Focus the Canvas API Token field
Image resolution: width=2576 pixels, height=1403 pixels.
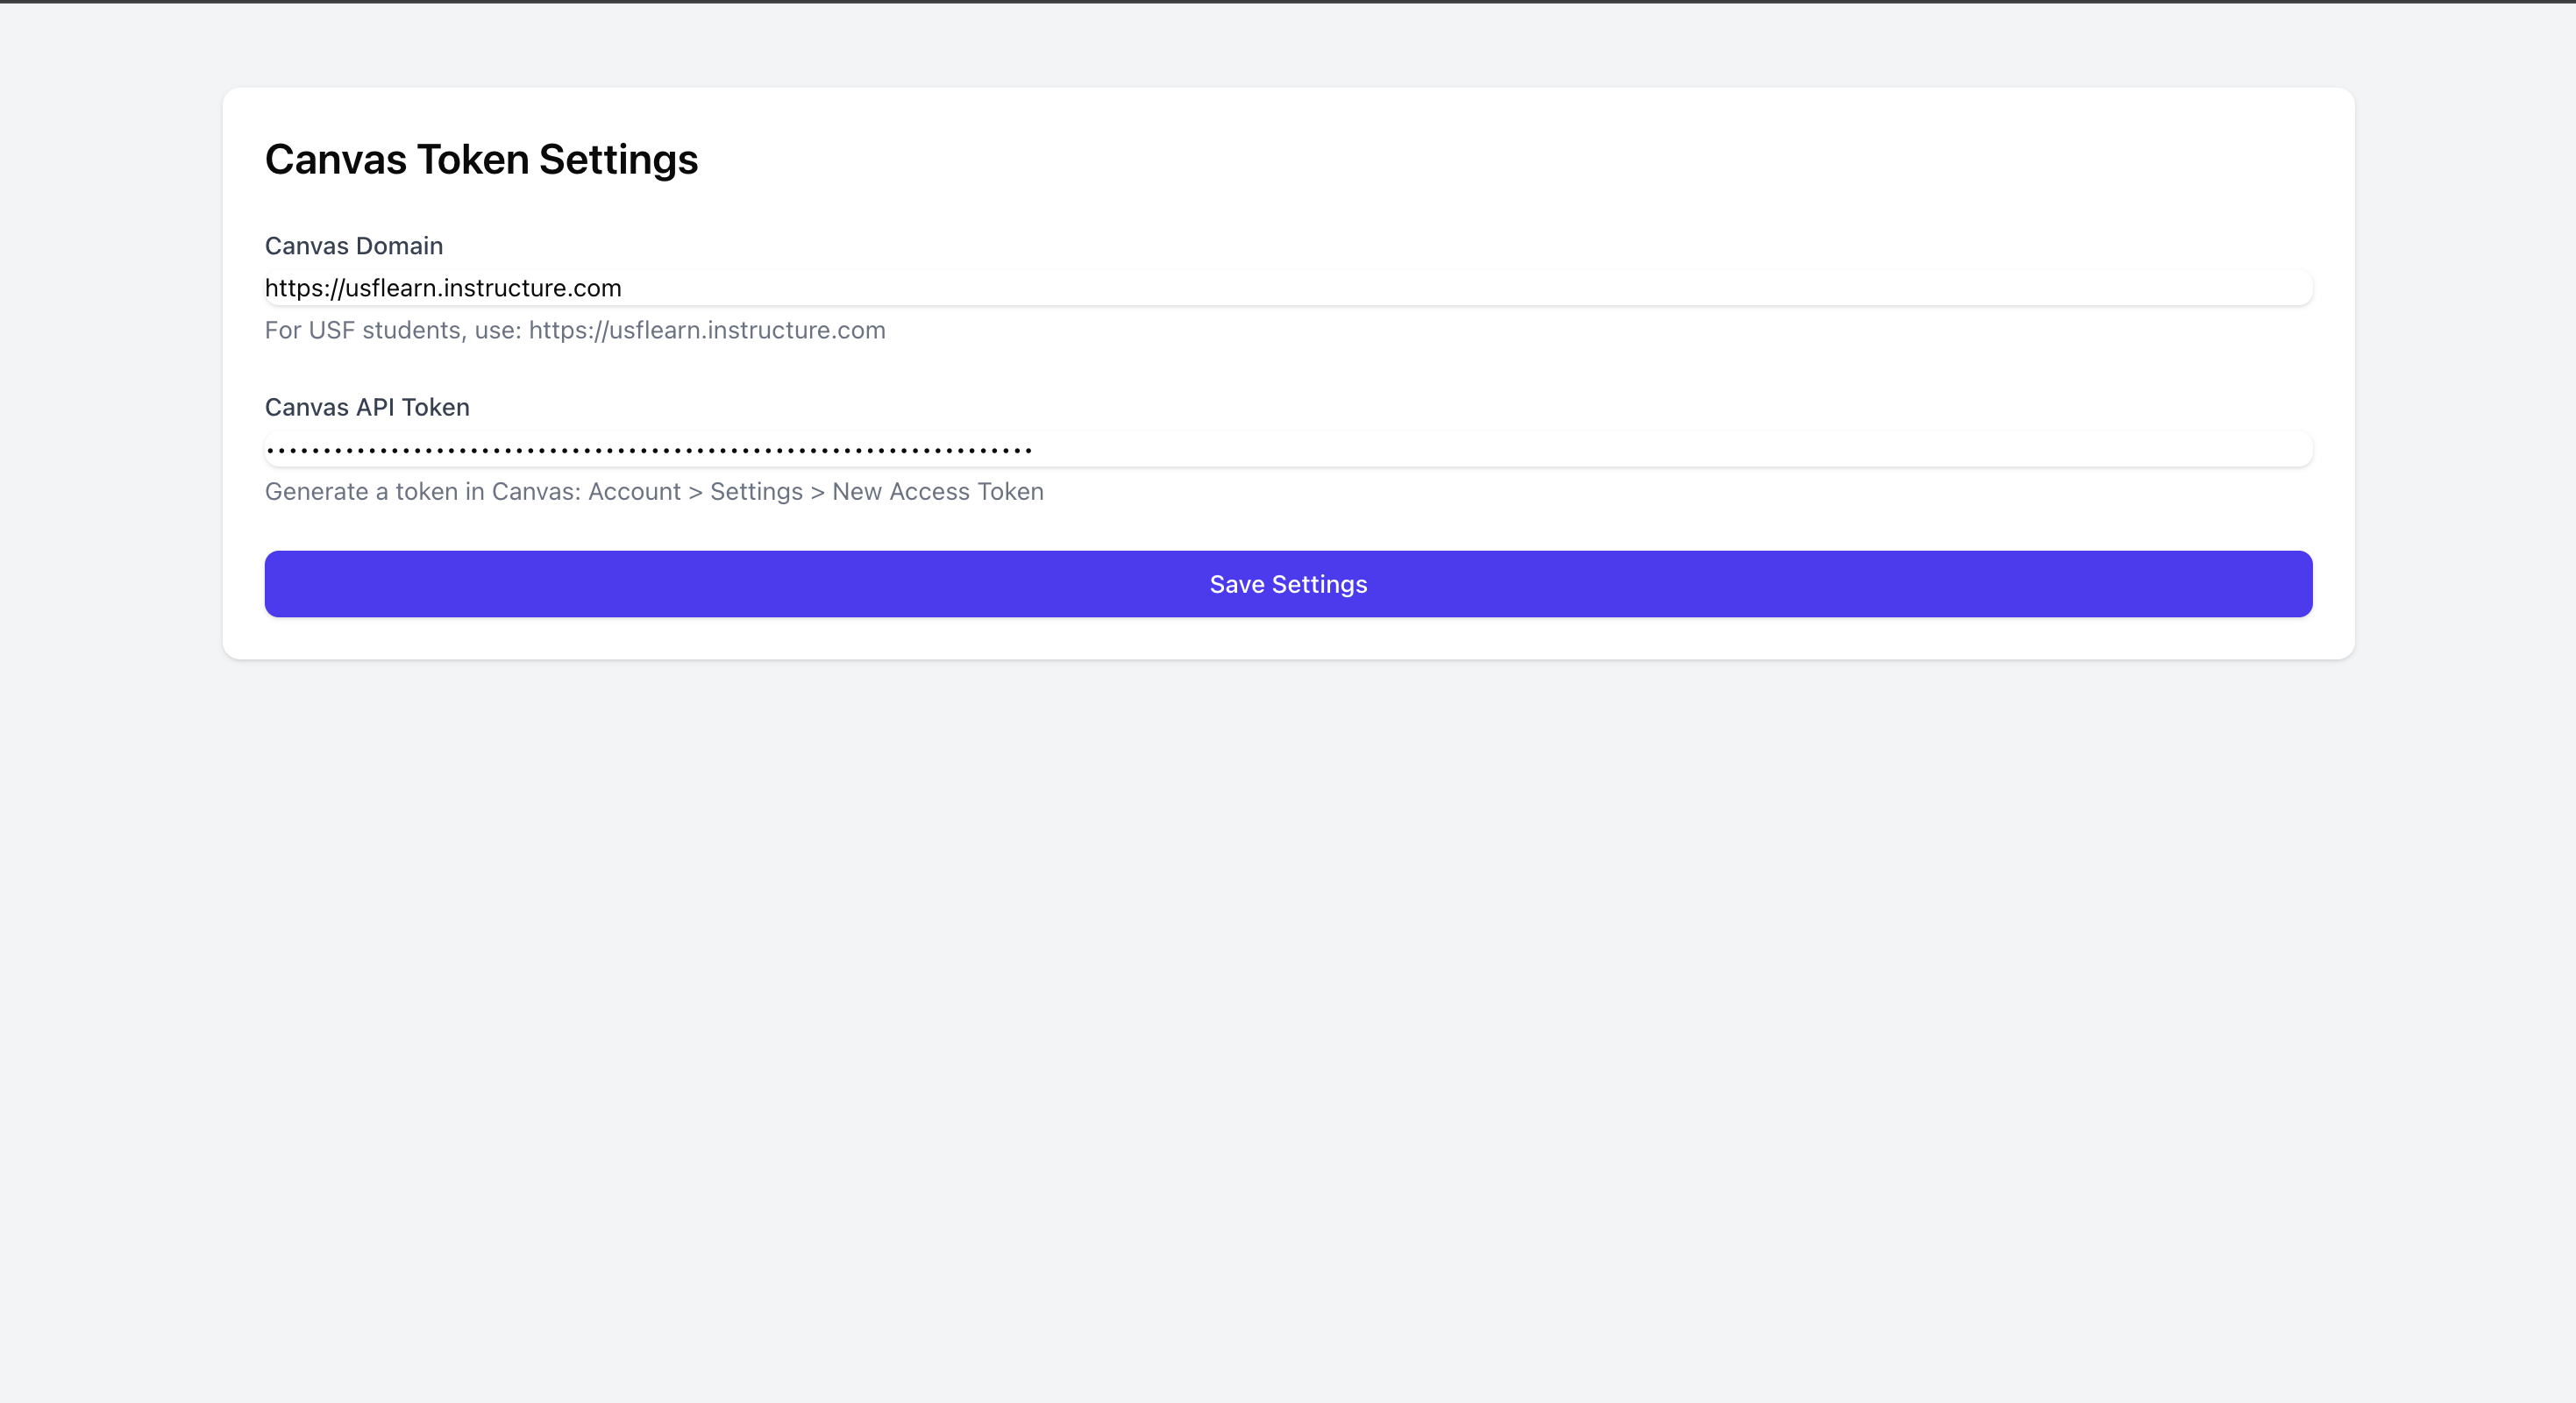point(1288,449)
